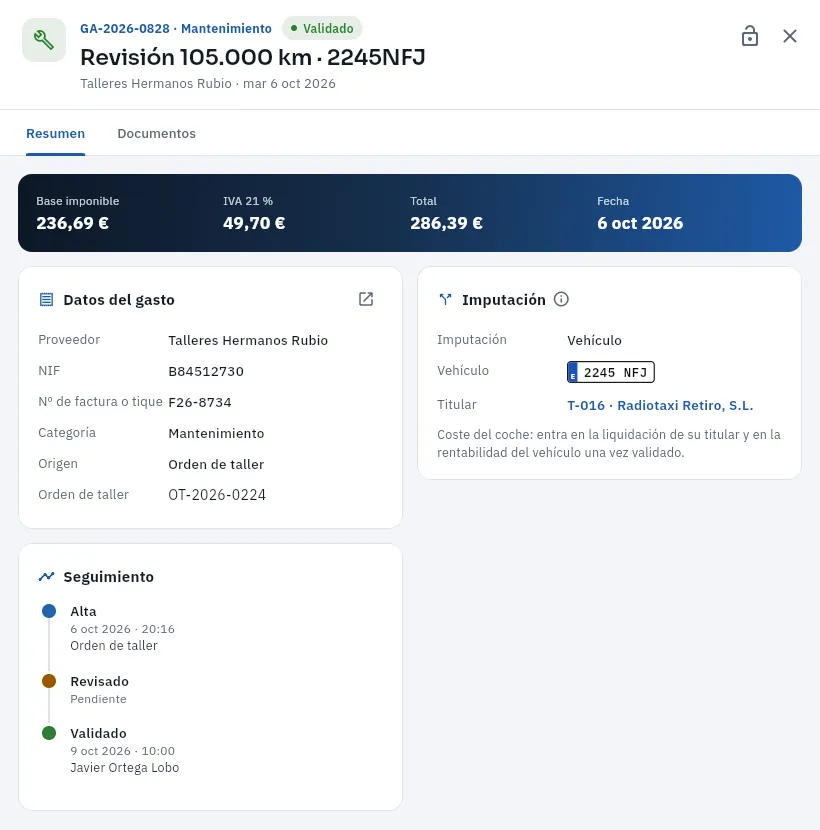Viewport: 820px width, 830px height.
Task: Click the Imputación split-arrows icon
Action: click(x=445, y=300)
